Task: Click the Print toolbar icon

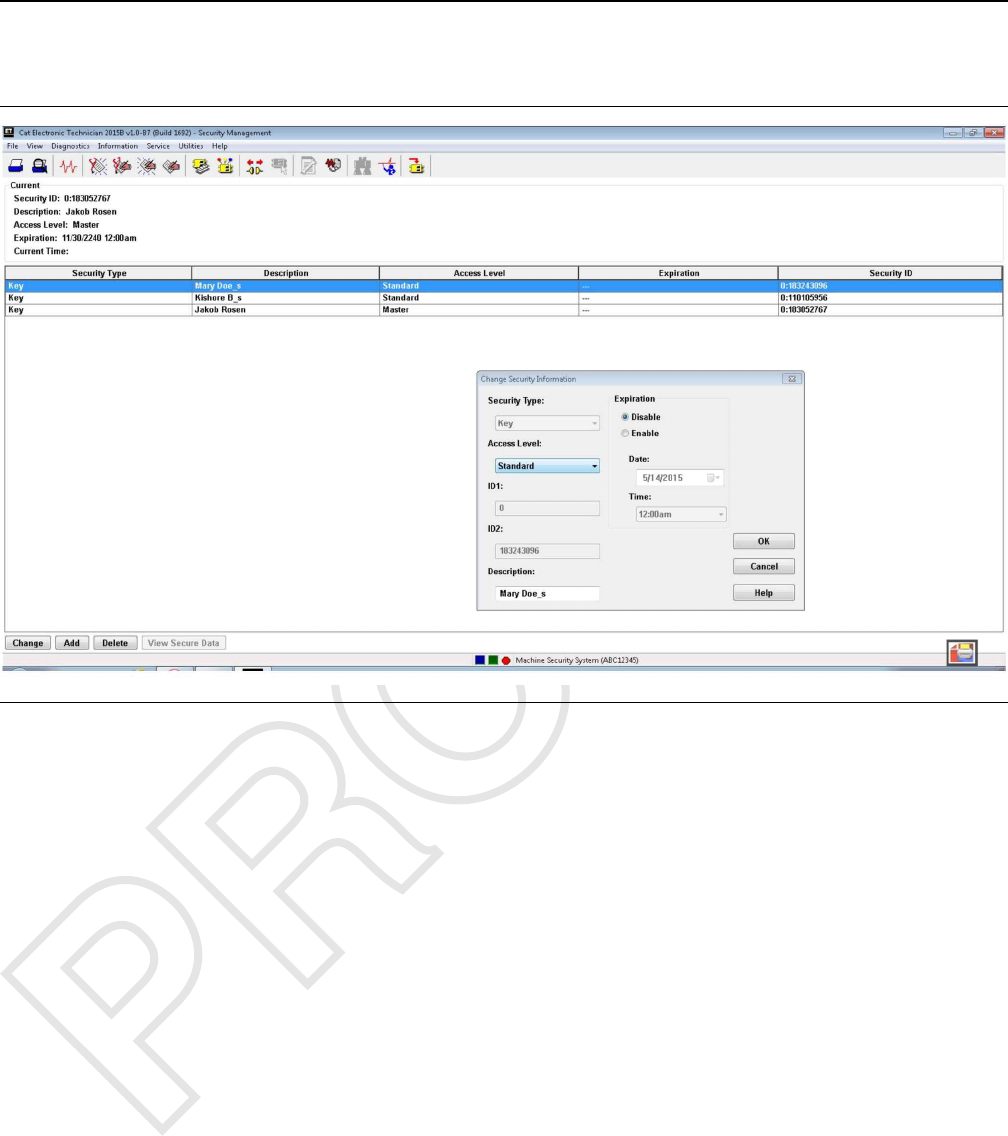Action: (15, 167)
